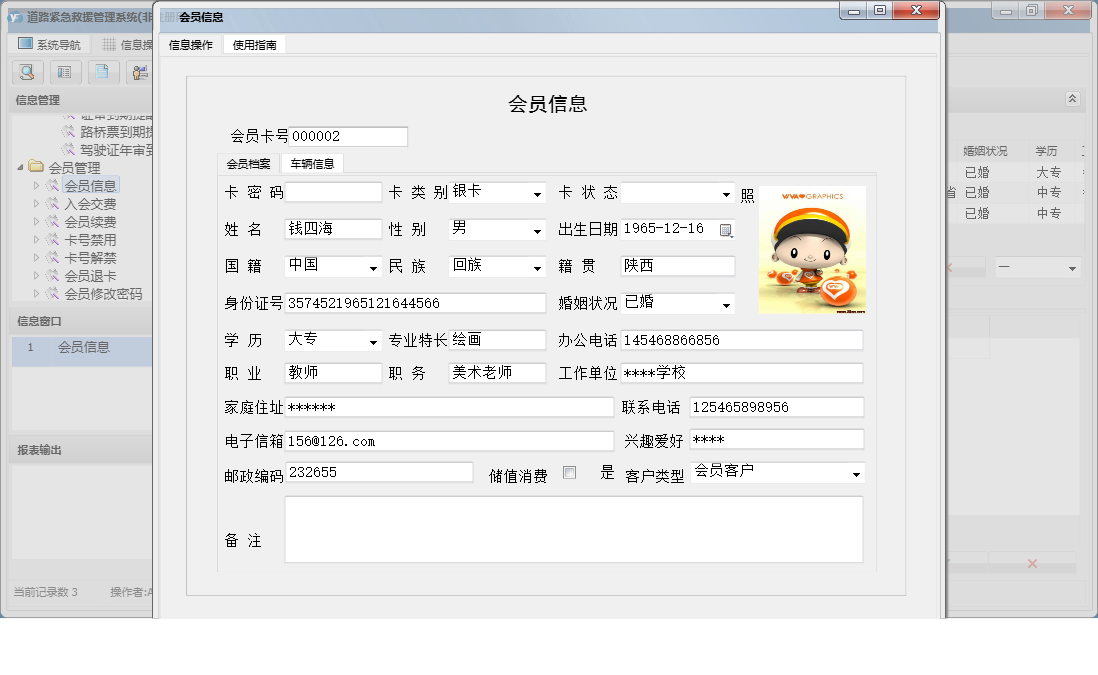Open the 国籍 dropdown
Viewport: 1098px width, 675px height.
(373, 267)
